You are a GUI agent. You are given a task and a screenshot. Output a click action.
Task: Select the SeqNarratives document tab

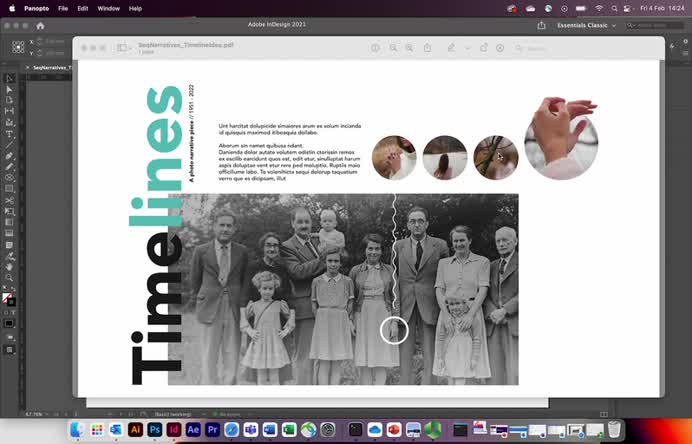click(x=50, y=66)
